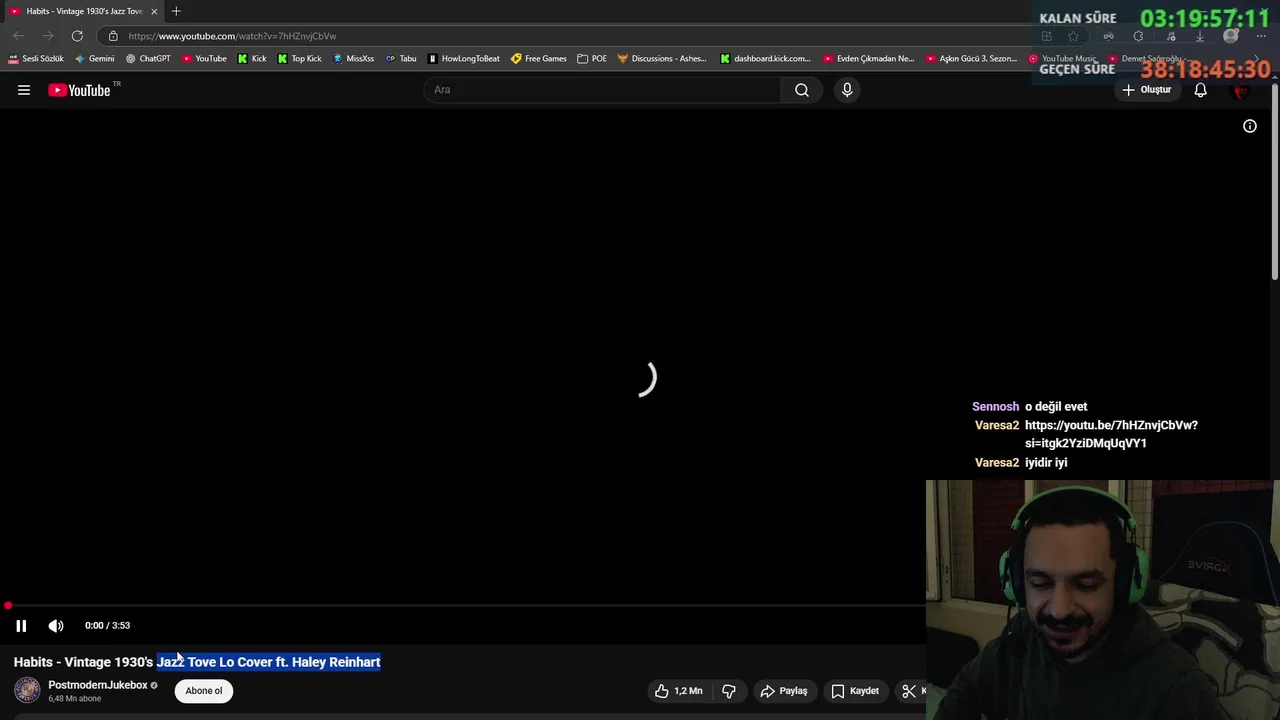Click the browser address bar URL

[232, 36]
